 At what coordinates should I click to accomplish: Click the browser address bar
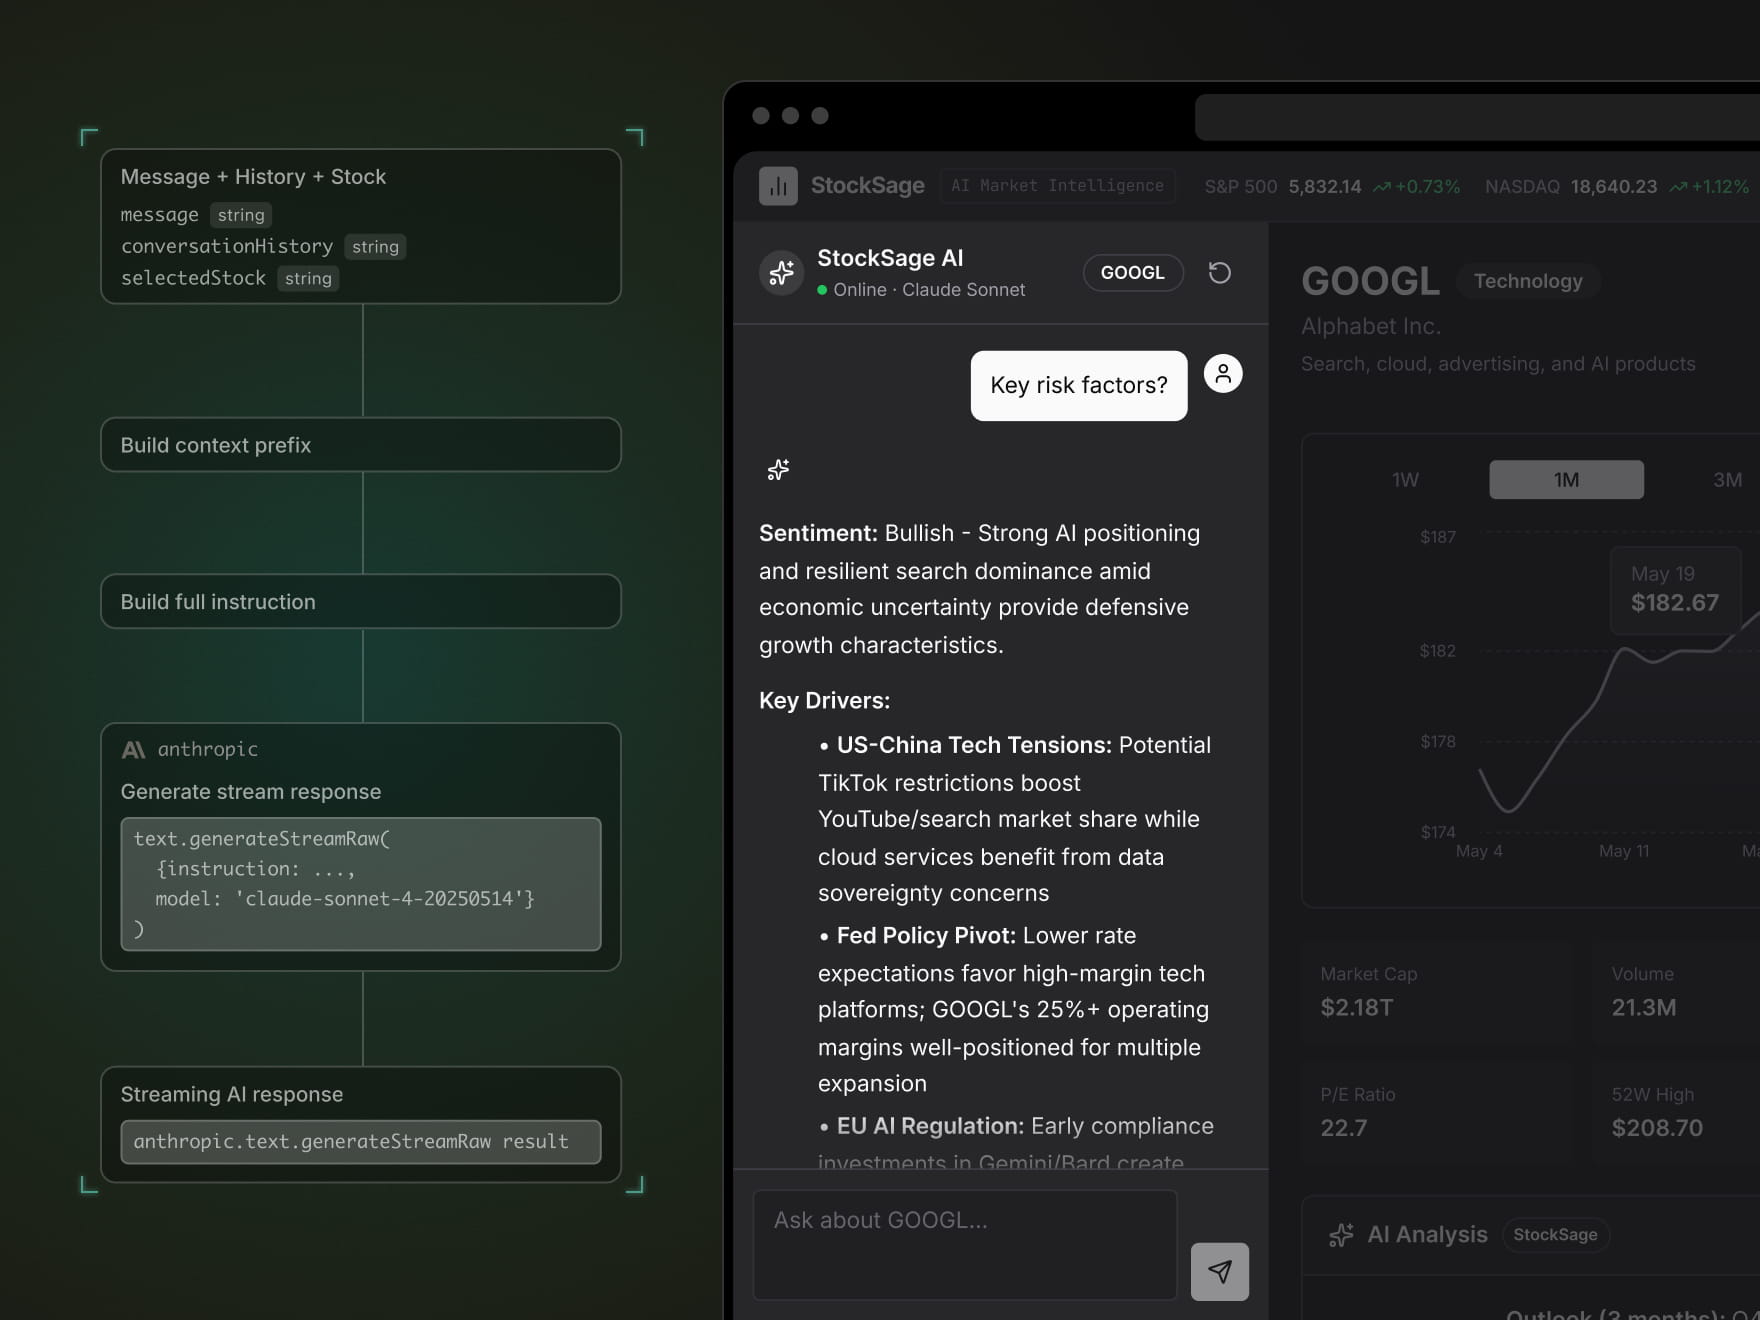[1477, 117]
